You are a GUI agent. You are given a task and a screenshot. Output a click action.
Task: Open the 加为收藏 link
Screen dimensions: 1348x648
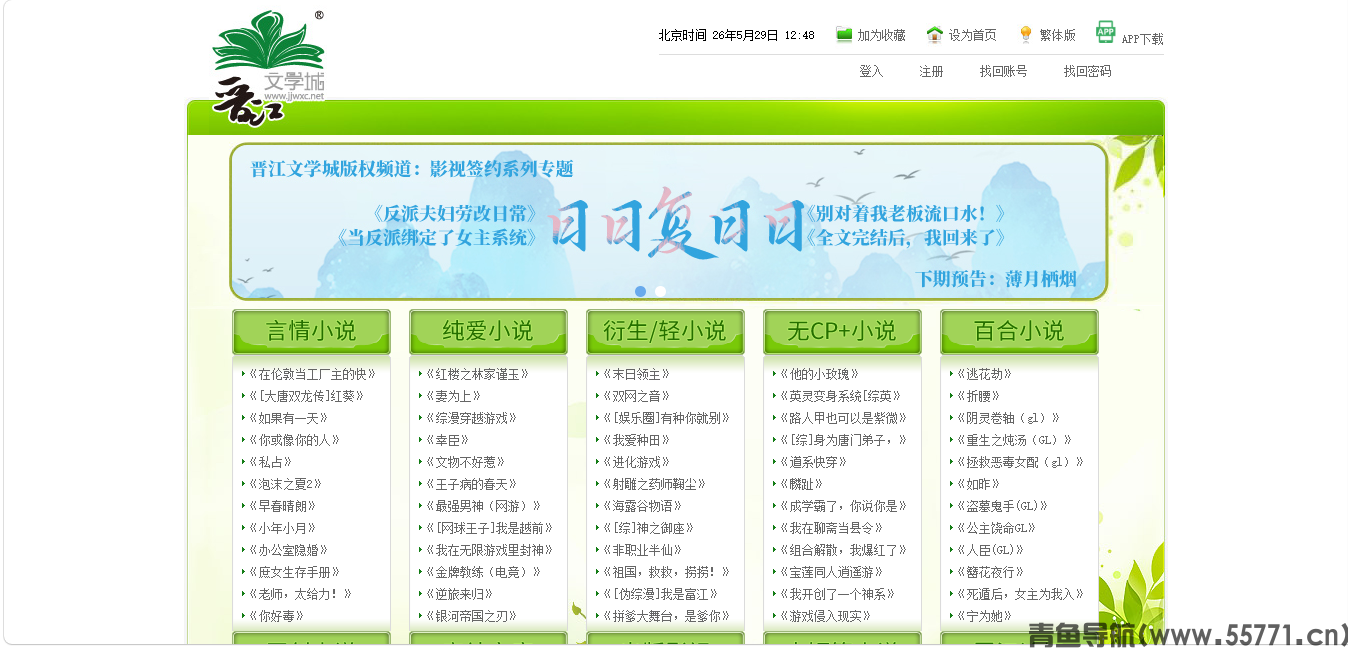881,35
